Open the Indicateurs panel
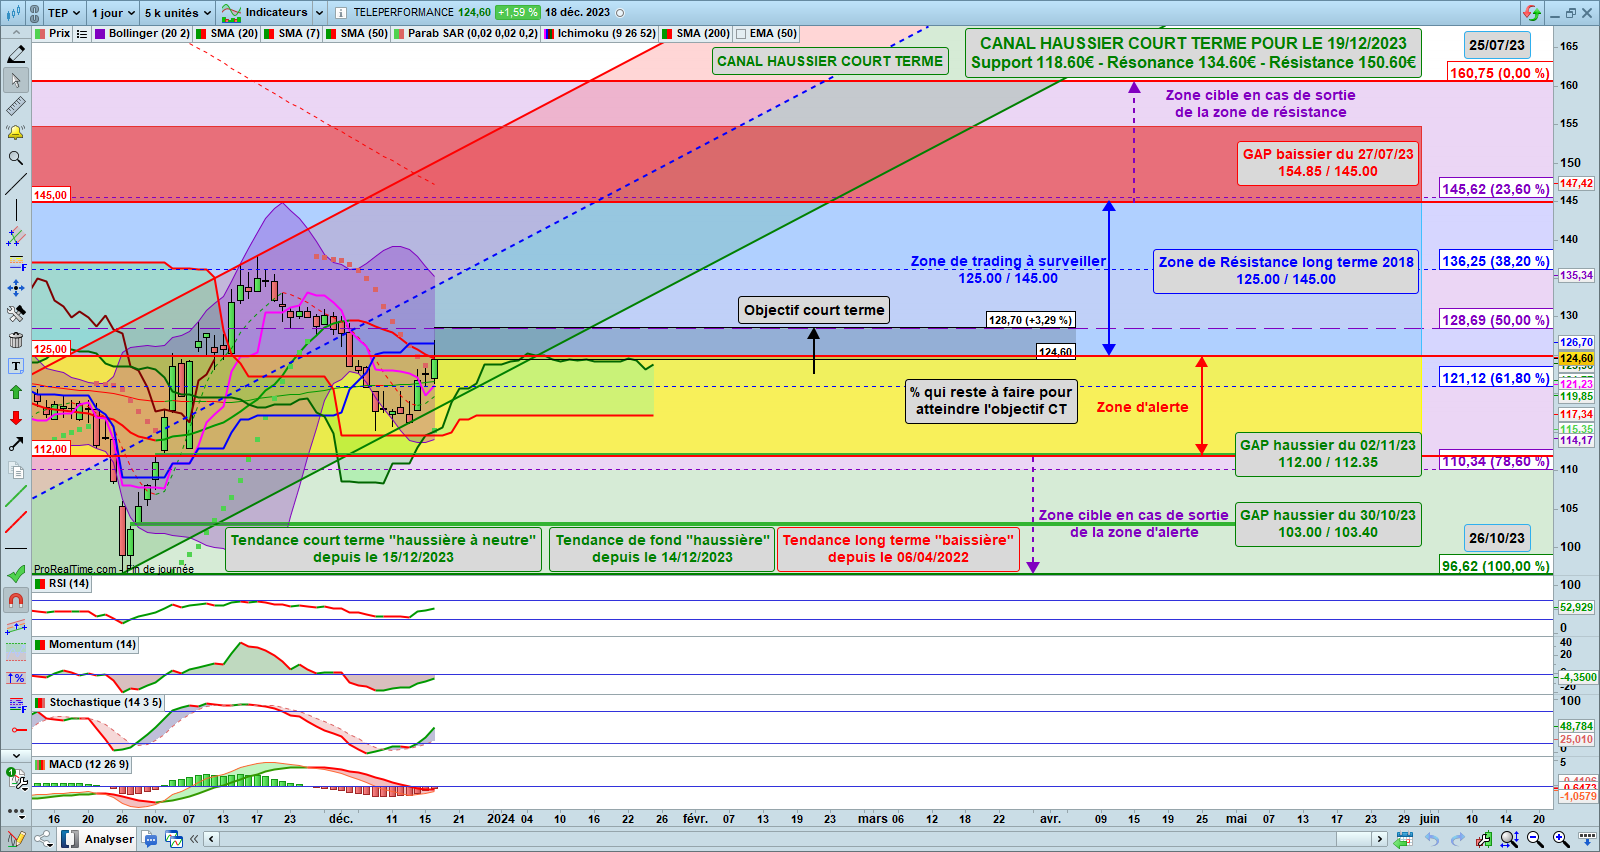The width and height of the screenshot is (1600, 852). pos(265,13)
